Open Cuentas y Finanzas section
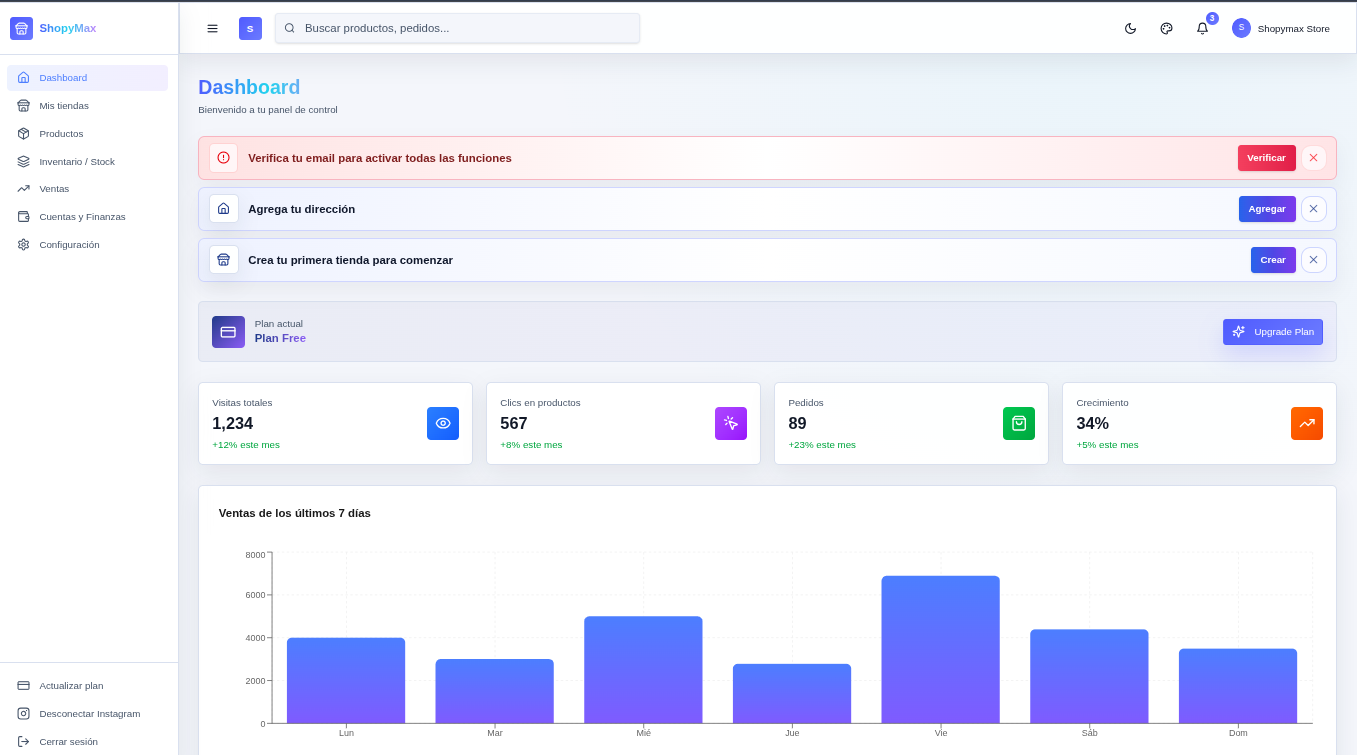Image resolution: width=1357 pixels, height=755 pixels. (82, 216)
